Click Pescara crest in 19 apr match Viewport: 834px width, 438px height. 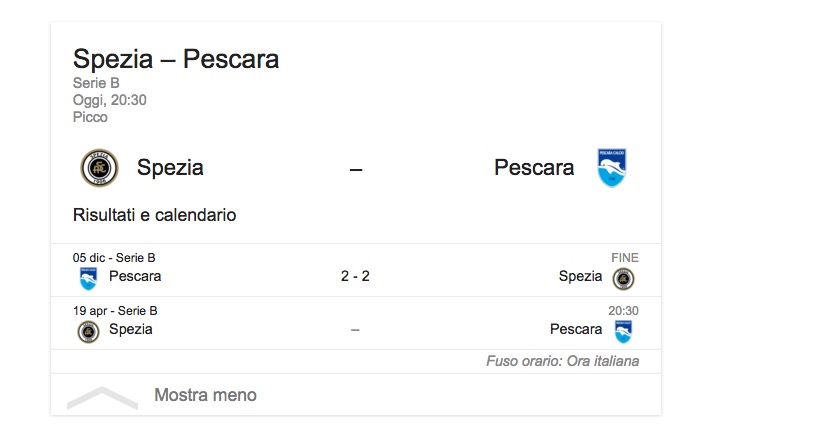(x=623, y=331)
